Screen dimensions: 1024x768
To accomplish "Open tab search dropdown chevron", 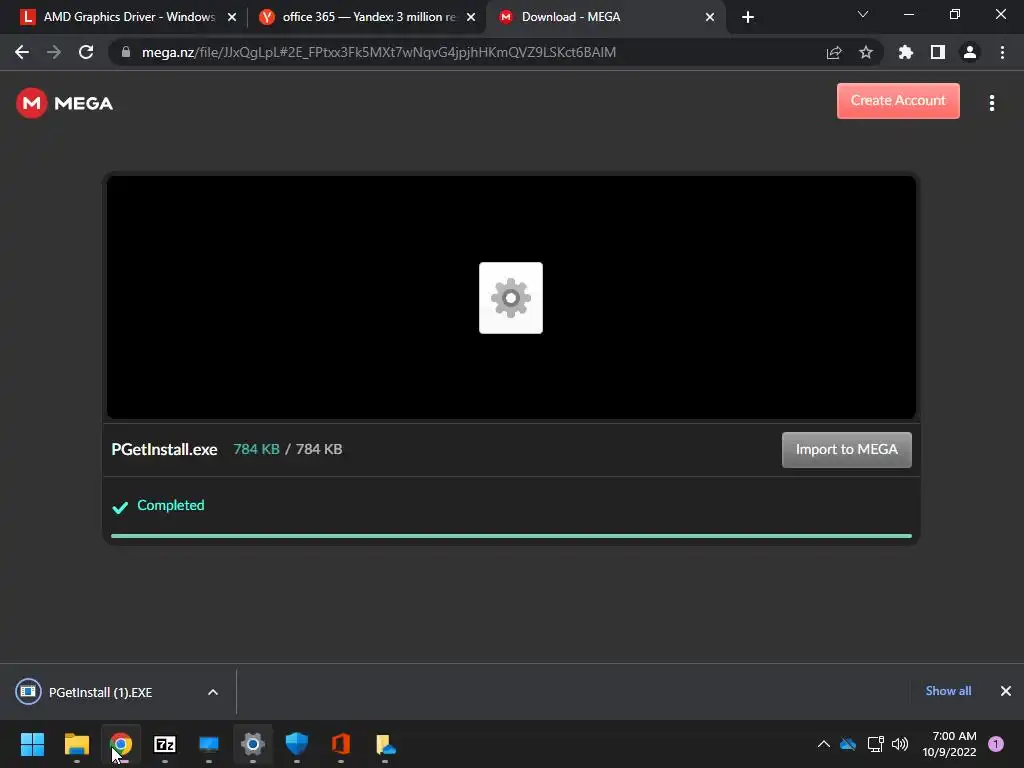I will pyautogui.click(x=863, y=14).
